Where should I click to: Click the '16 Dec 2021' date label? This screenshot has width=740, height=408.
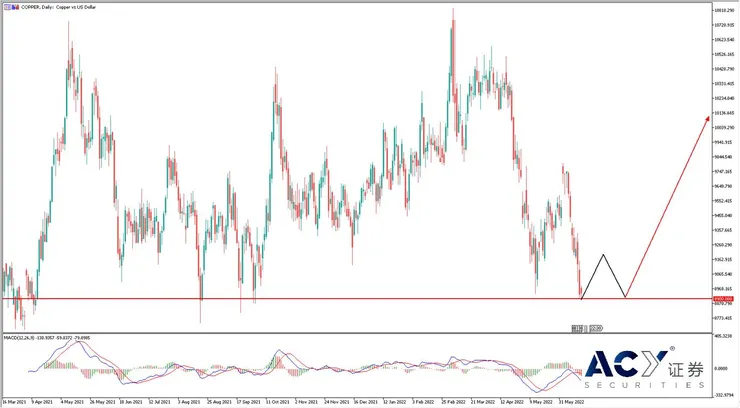click(x=366, y=402)
